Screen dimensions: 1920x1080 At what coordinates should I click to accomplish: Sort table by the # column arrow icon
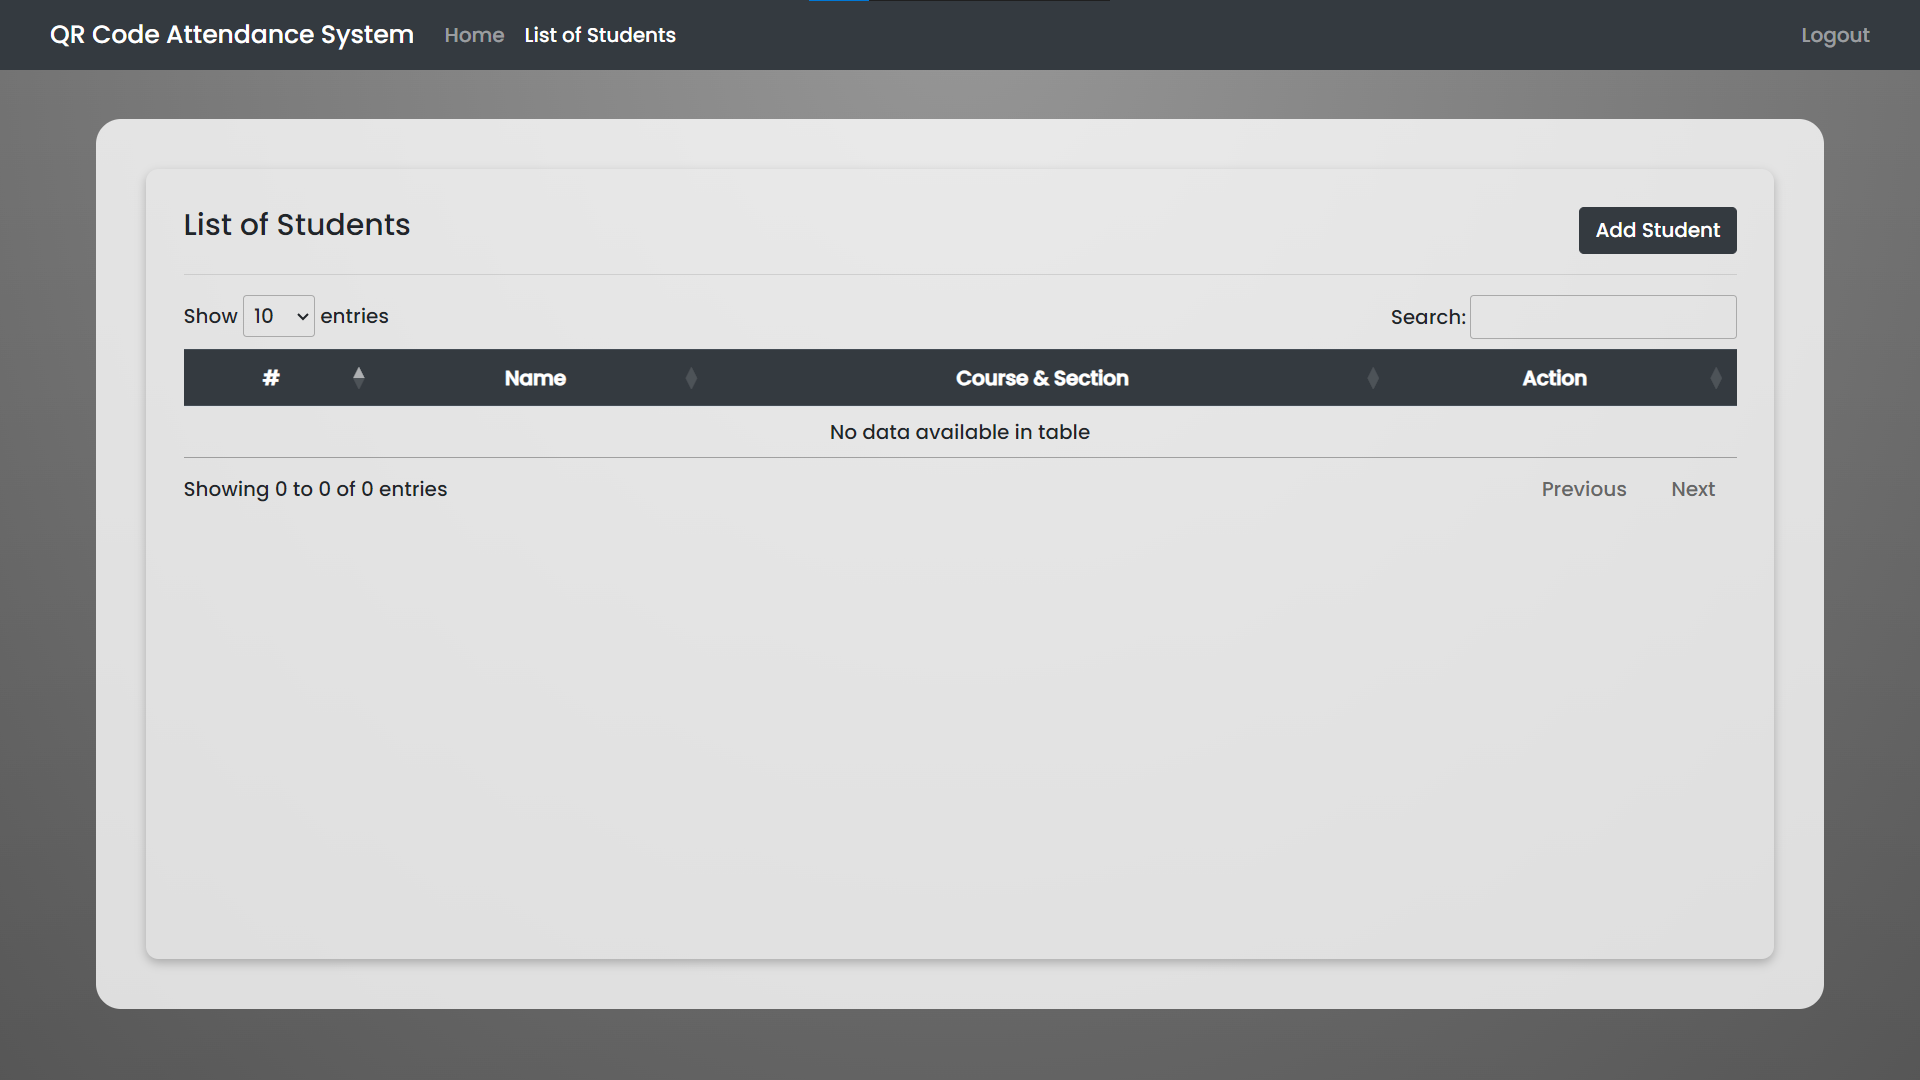[359, 377]
